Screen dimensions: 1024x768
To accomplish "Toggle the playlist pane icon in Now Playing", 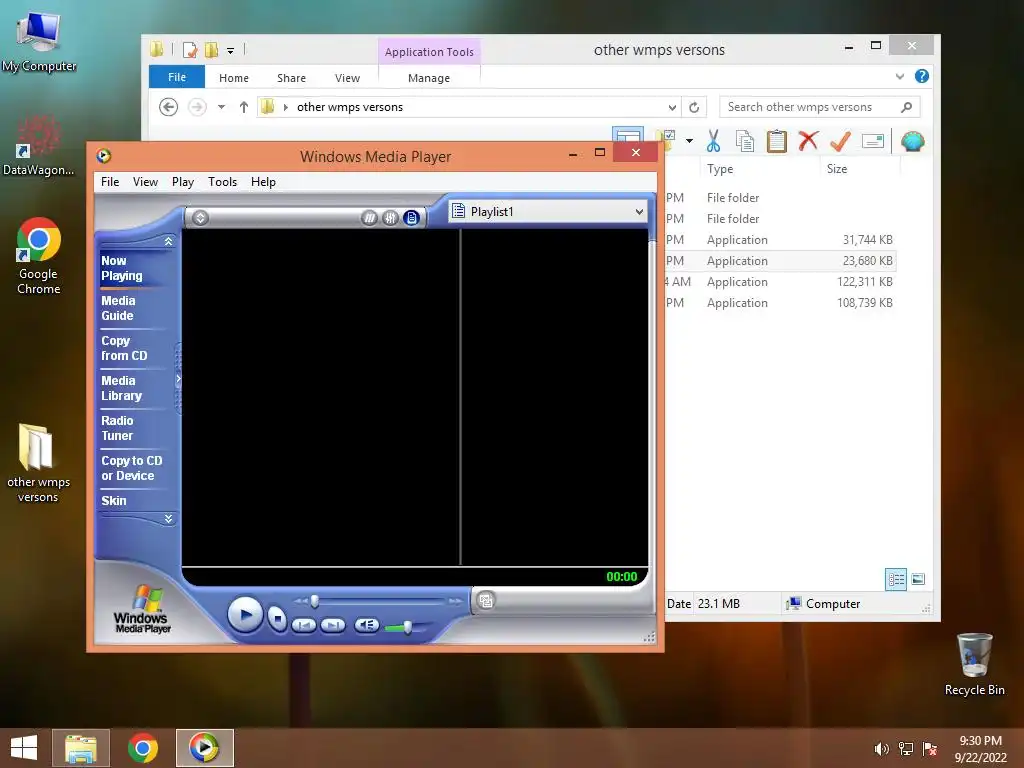I will pyautogui.click(x=411, y=218).
